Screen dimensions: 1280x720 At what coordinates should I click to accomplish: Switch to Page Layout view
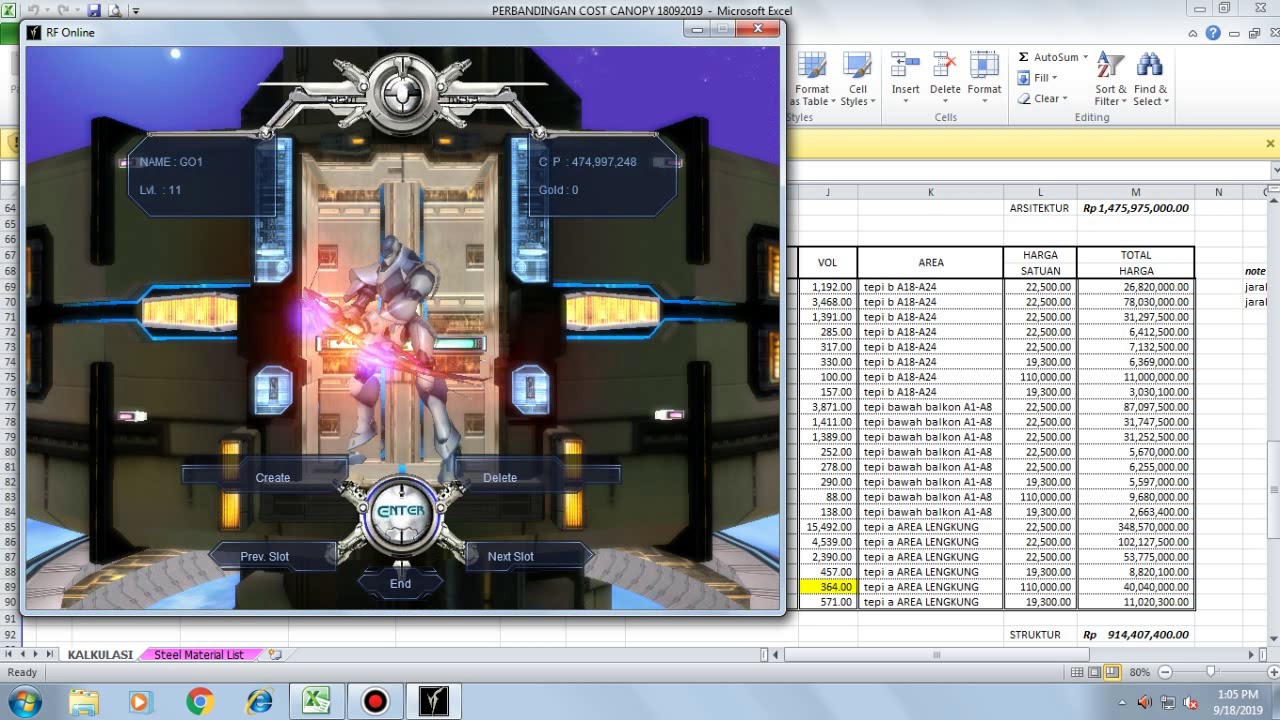(x=1095, y=673)
